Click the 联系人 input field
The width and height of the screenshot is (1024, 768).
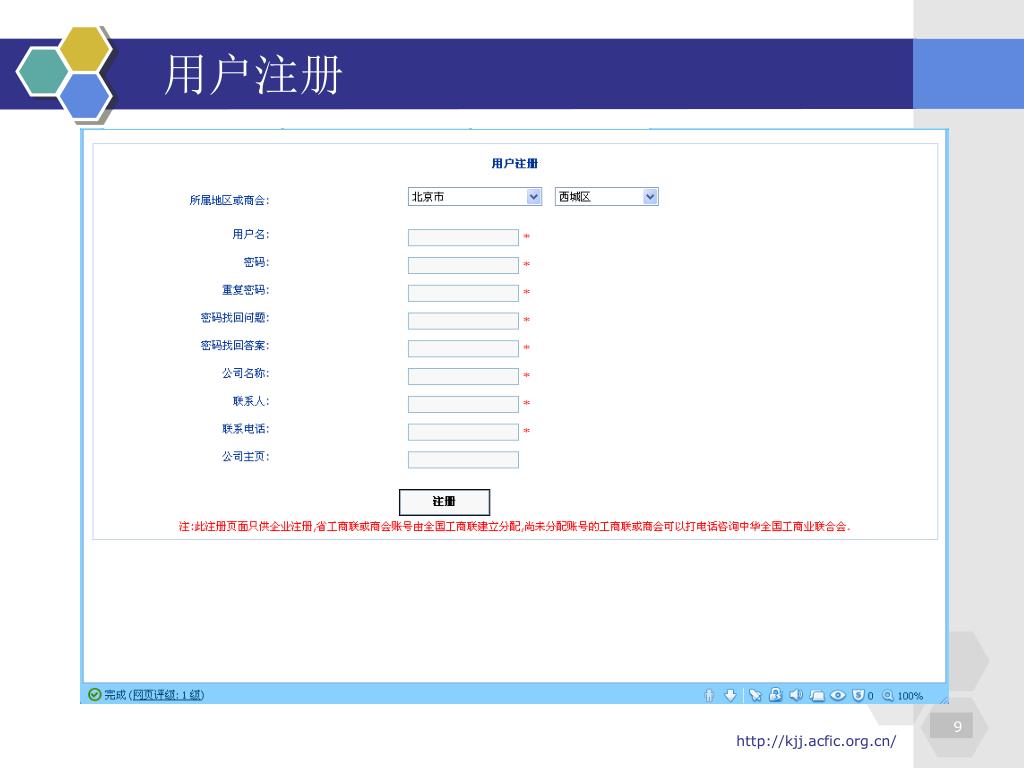click(463, 404)
